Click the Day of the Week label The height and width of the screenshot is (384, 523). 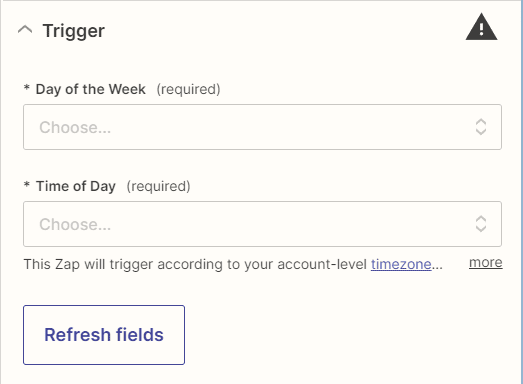click(91, 89)
